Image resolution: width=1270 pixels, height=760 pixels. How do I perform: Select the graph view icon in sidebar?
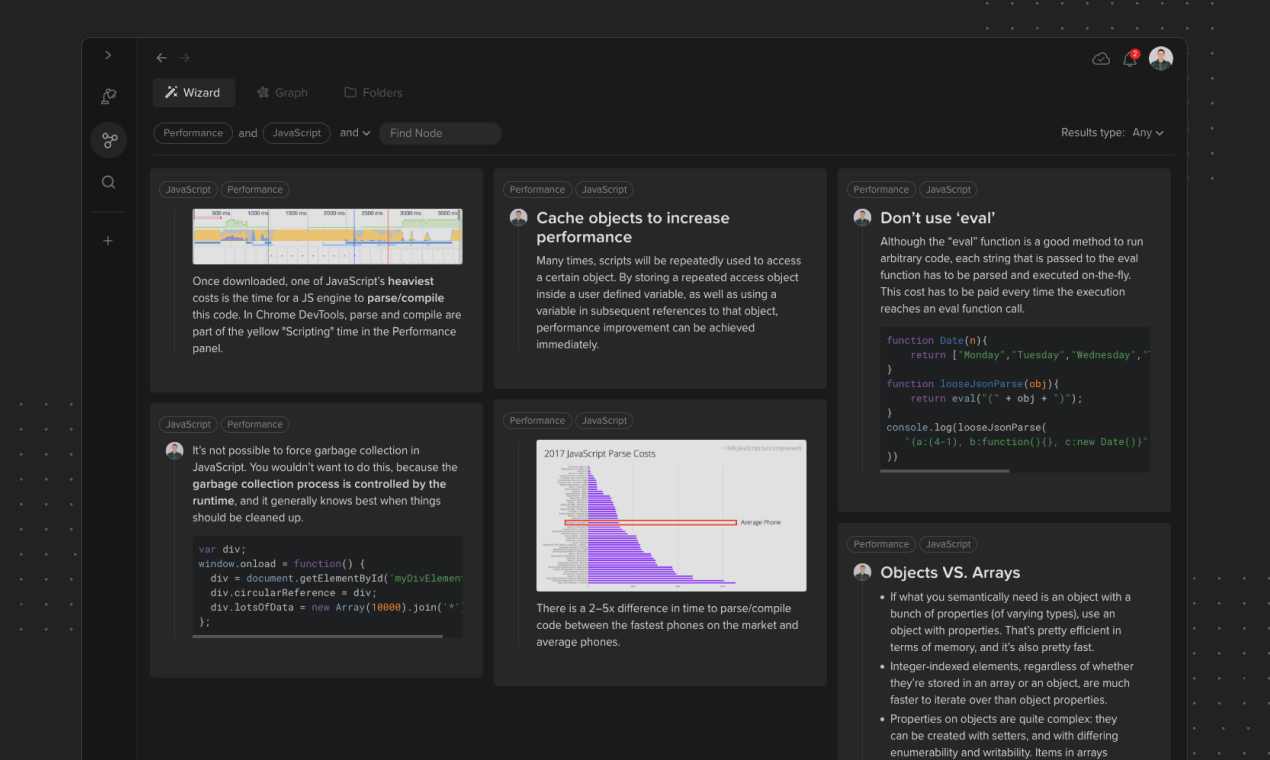point(108,140)
